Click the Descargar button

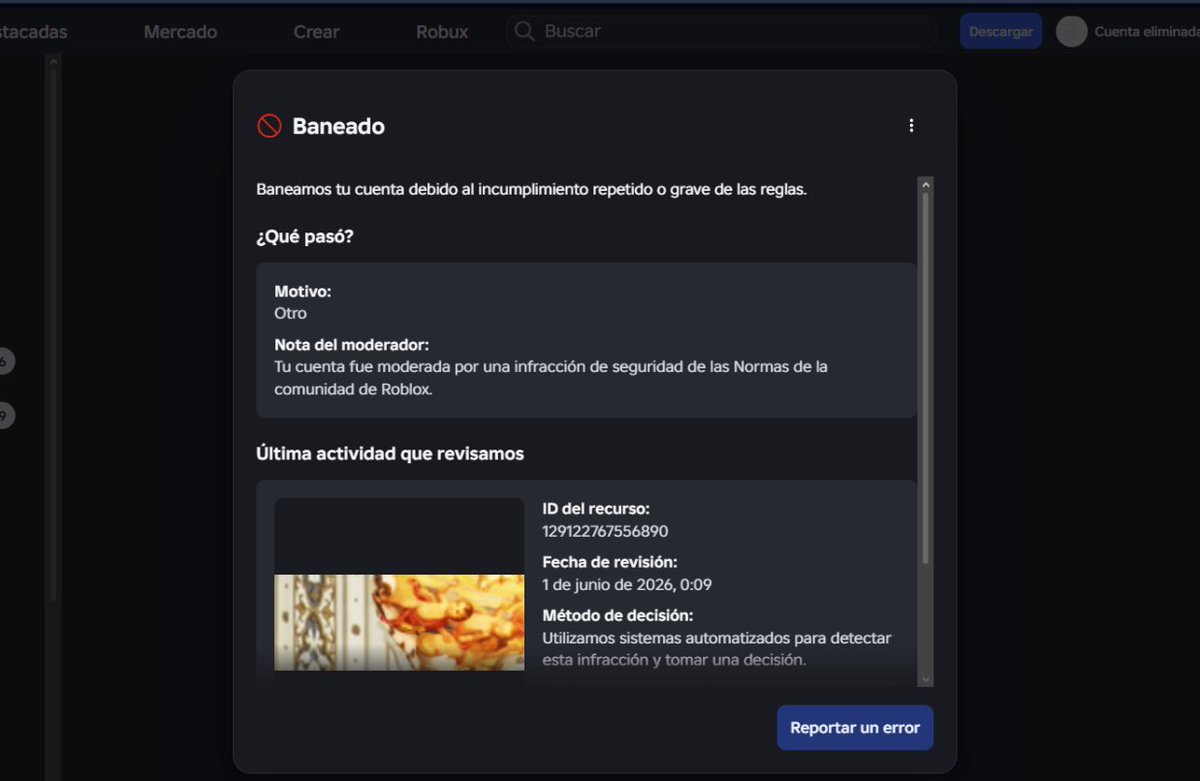1001,31
